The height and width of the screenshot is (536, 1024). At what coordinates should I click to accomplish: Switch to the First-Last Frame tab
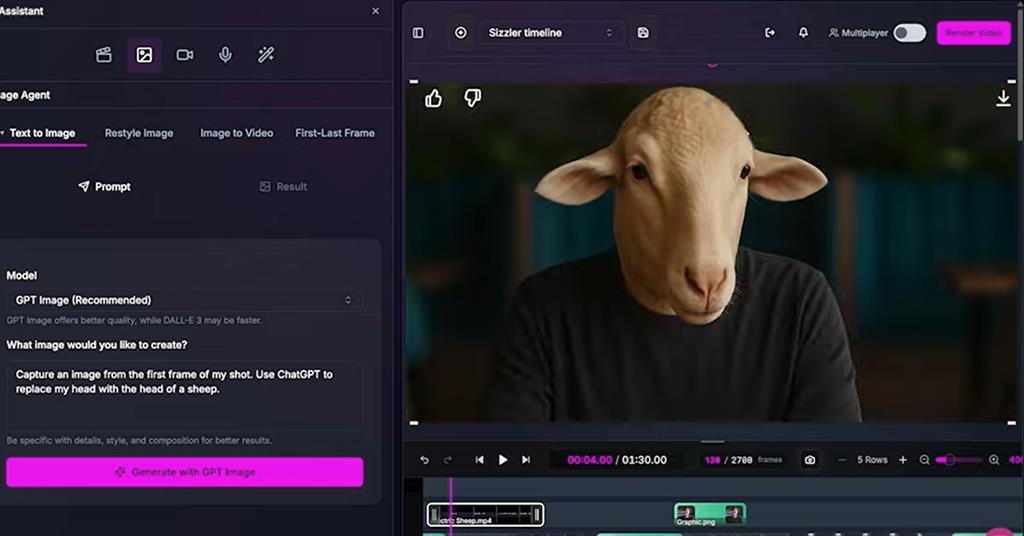click(335, 133)
